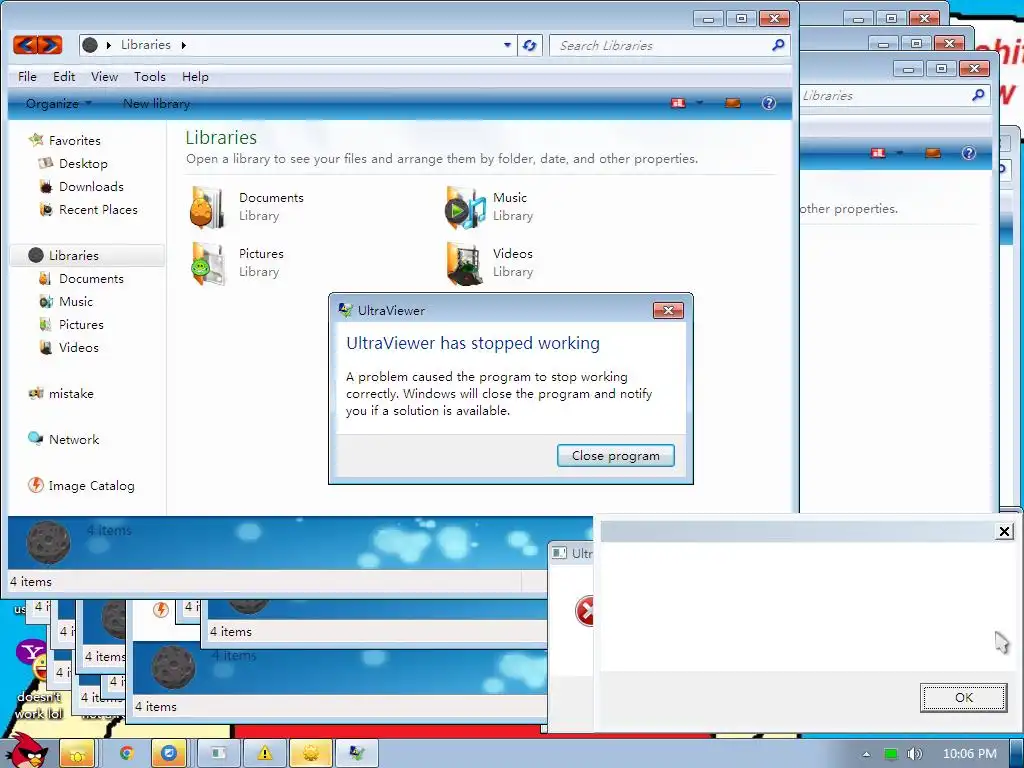Open the Tools menu
The width and height of the screenshot is (1024, 768).
click(x=150, y=76)
